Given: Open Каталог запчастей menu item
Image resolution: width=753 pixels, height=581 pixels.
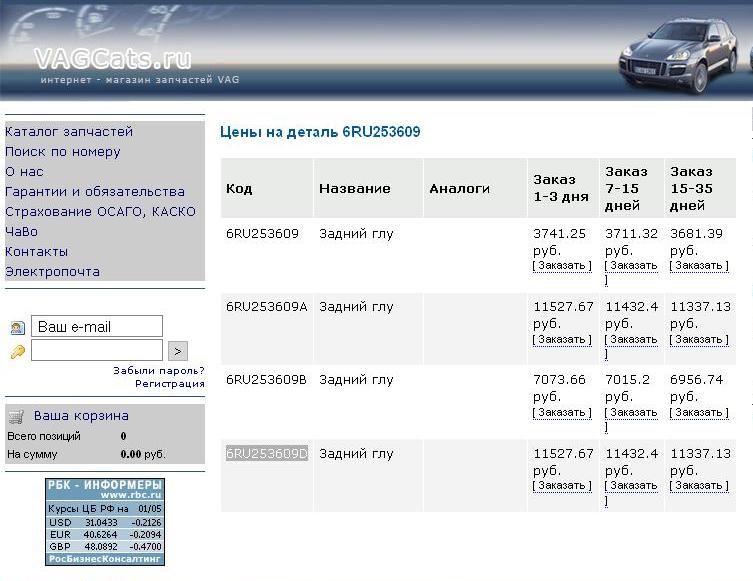Looking at the screenshot, I should coord(69,132).
